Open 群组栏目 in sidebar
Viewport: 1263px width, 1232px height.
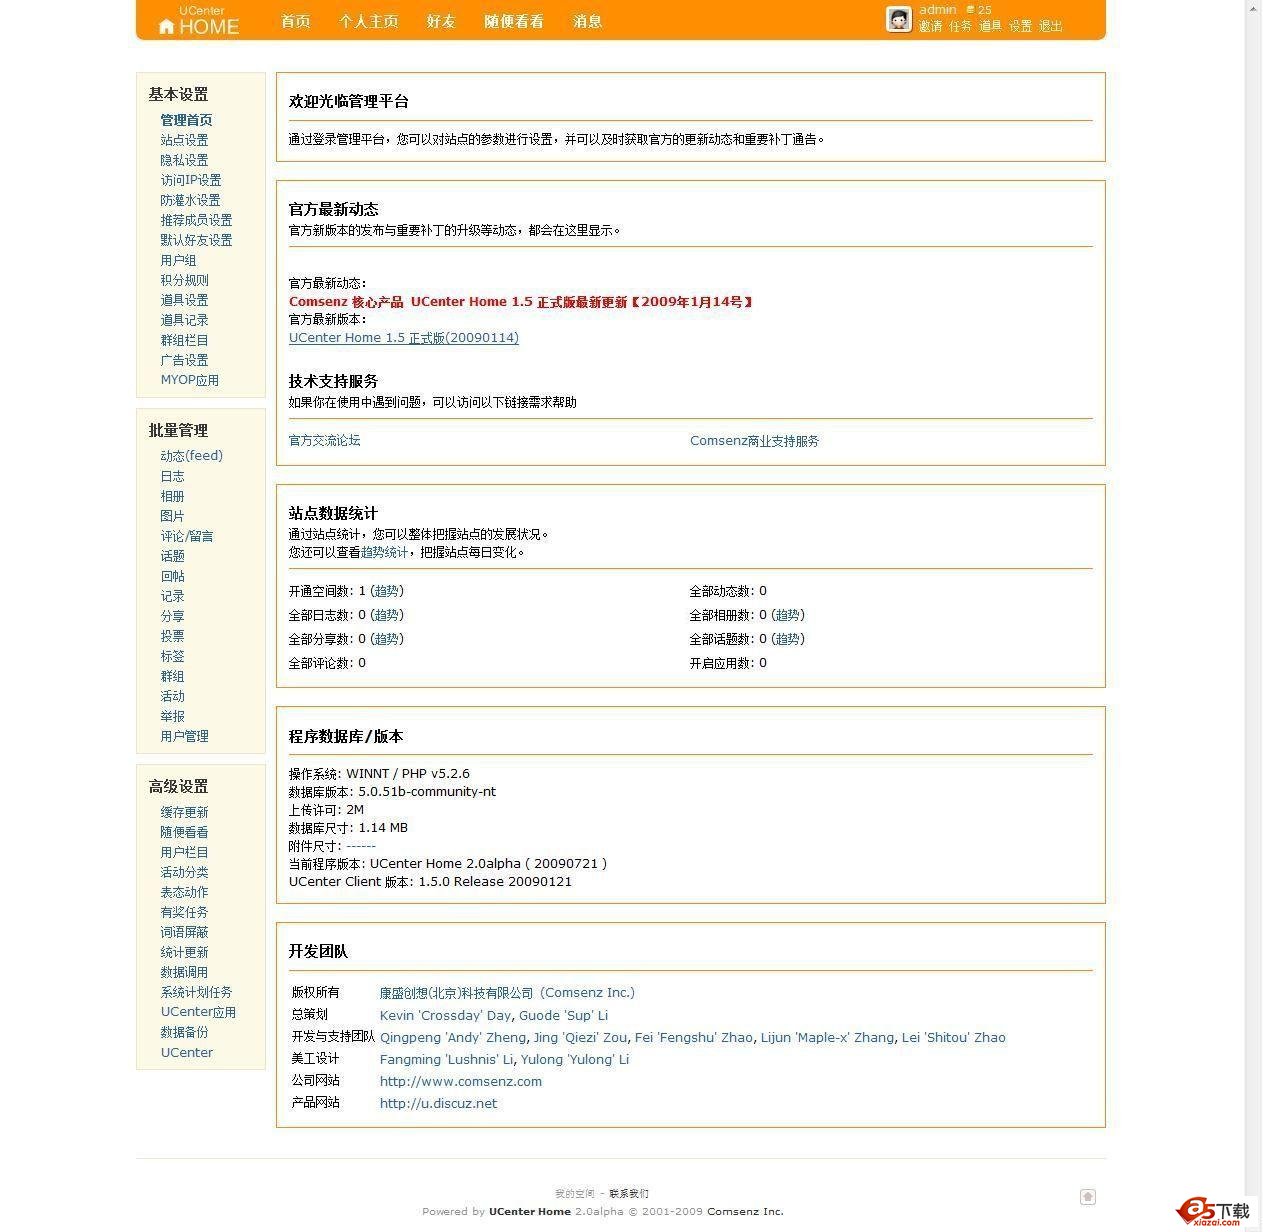(x=184, y=340)
